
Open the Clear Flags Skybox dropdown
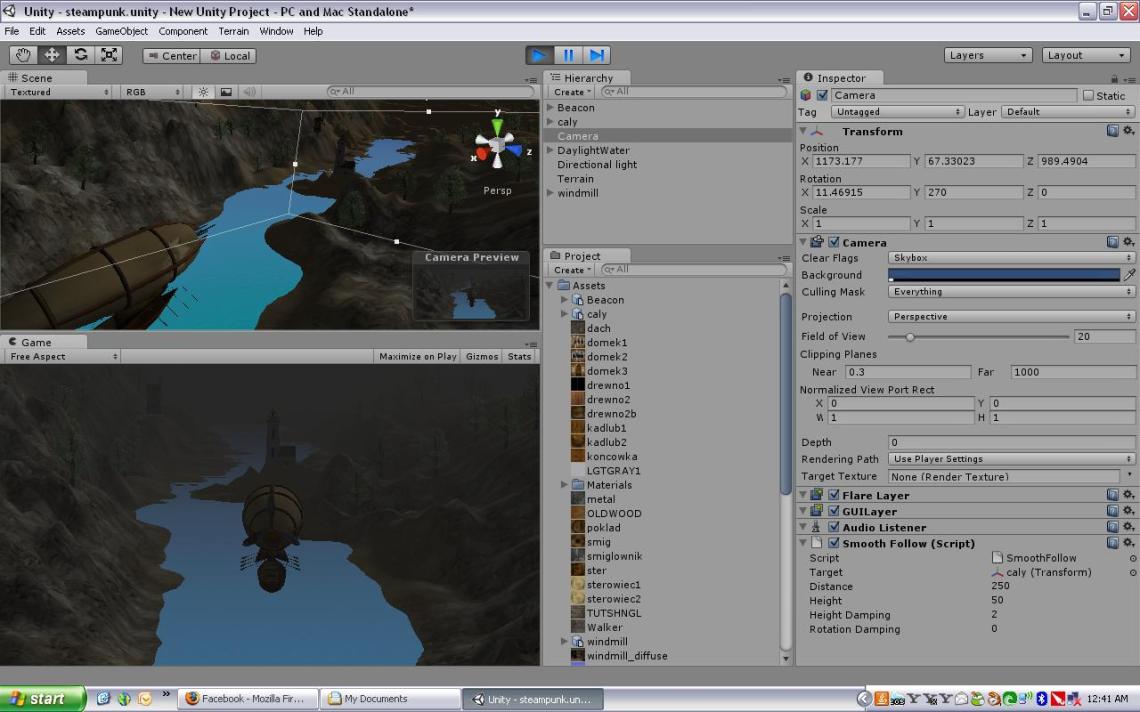[1011, 258]
